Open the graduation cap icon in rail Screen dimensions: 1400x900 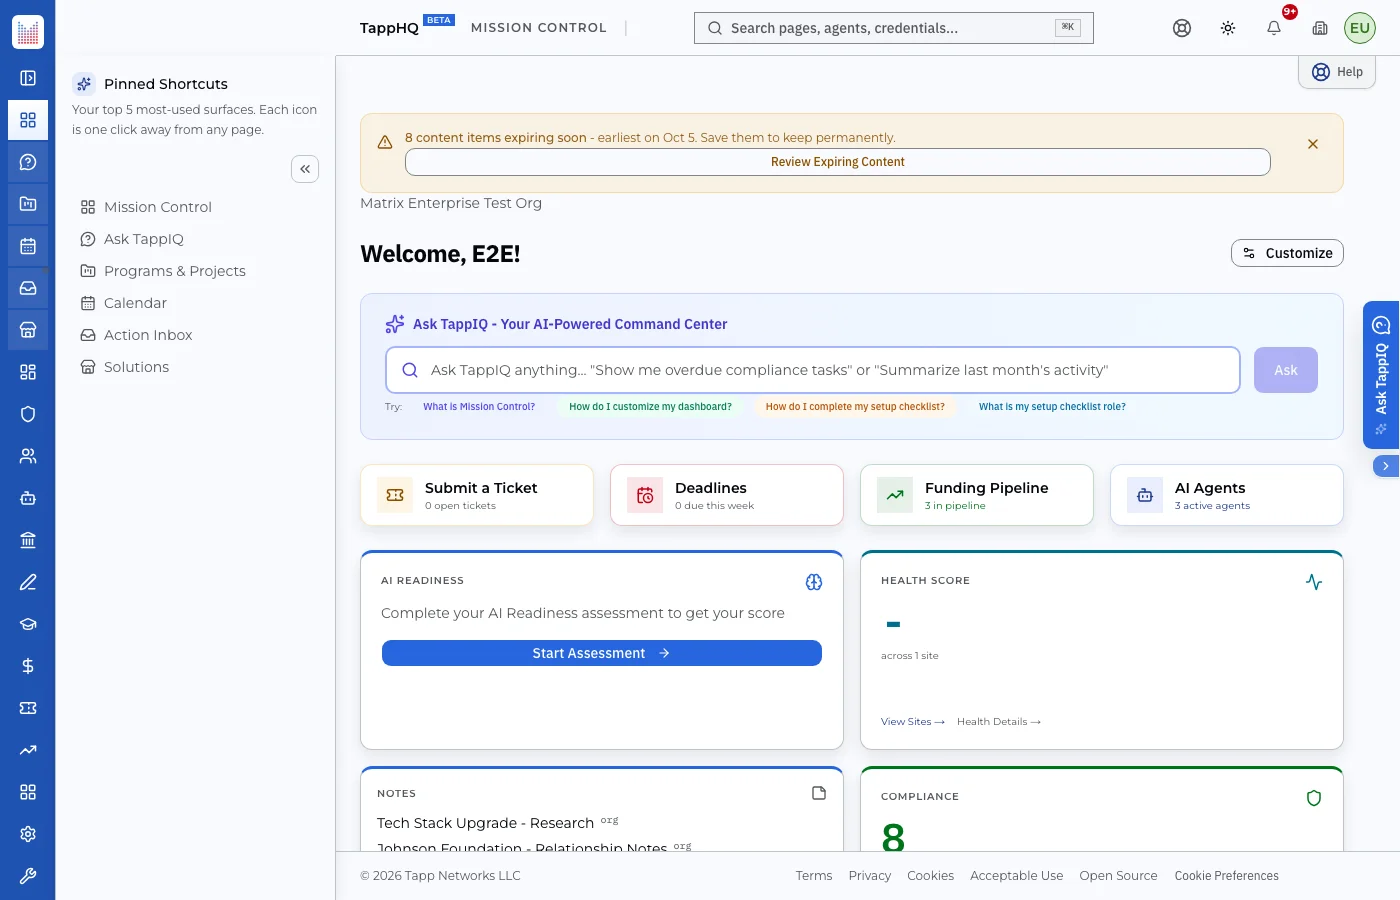coord(28,624)
